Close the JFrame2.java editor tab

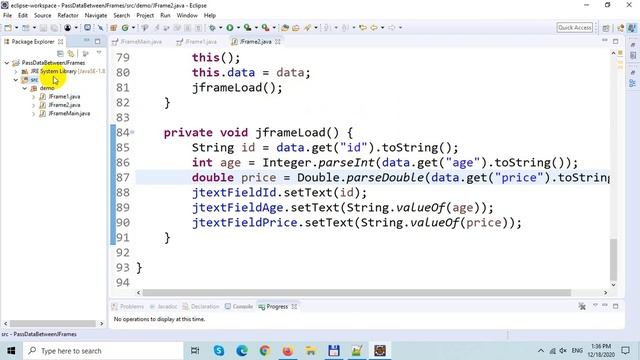tap(278, 42)
